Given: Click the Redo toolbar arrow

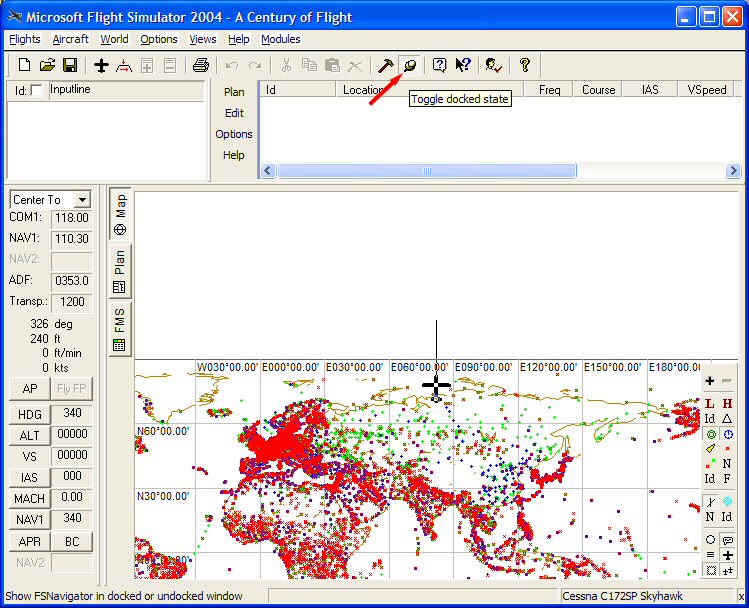Looking at the screenshot, I should [255, 65].
